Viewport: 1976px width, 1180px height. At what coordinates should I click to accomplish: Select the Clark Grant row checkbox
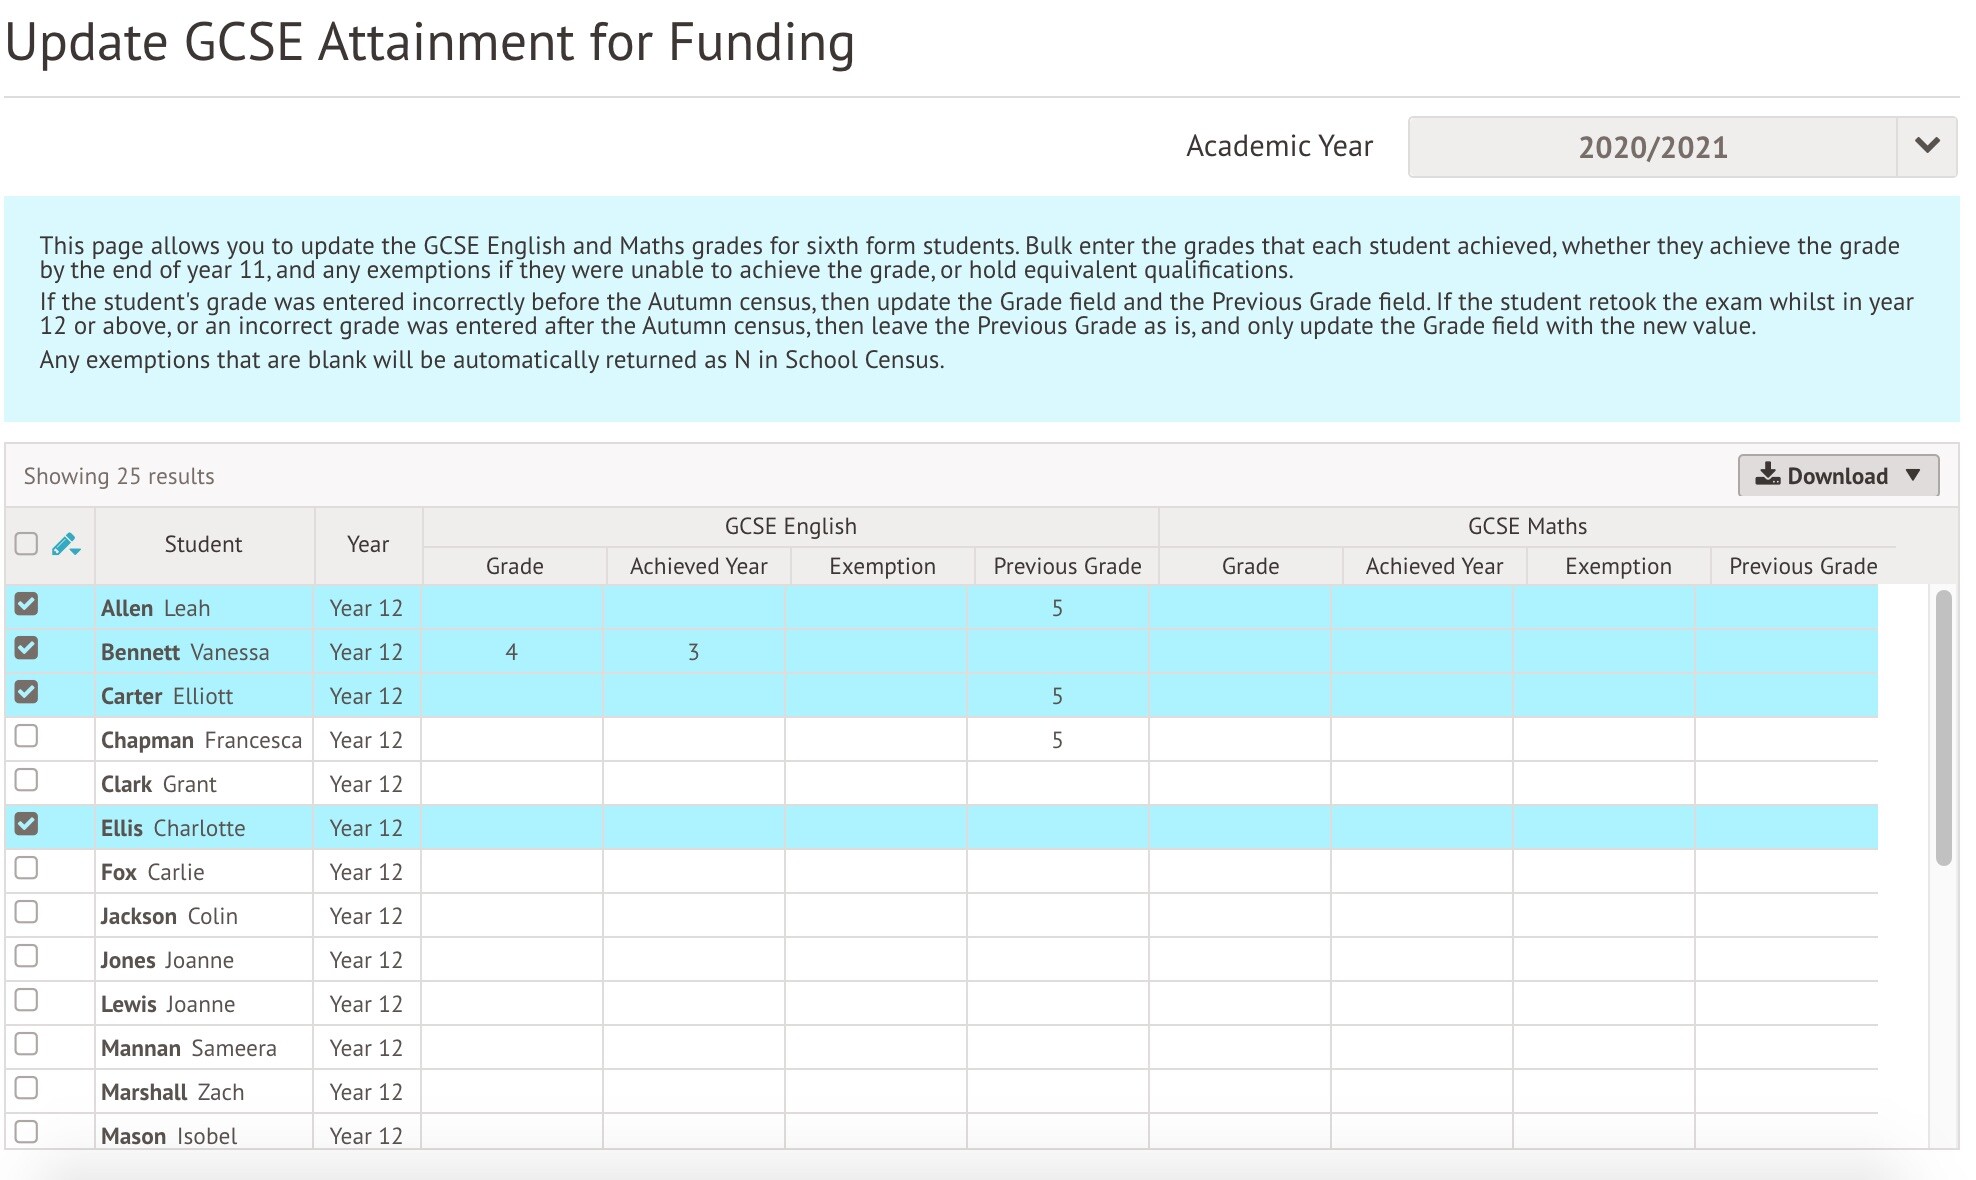27,781
